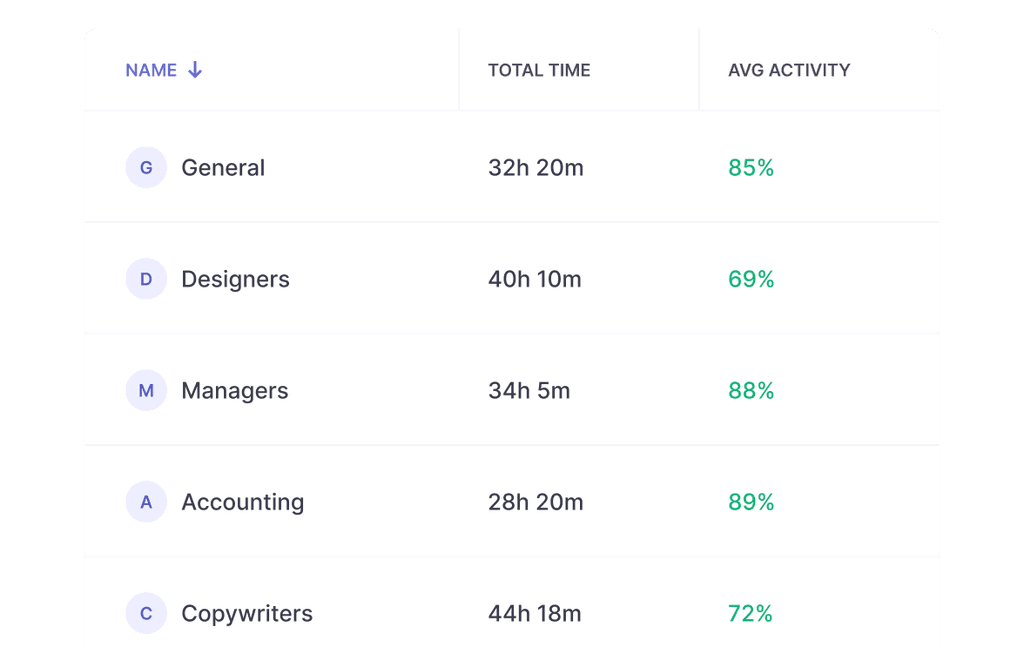
Task: Click the Copywriters avatar icon
Action: pyautogui.click(x=146, y=613)
